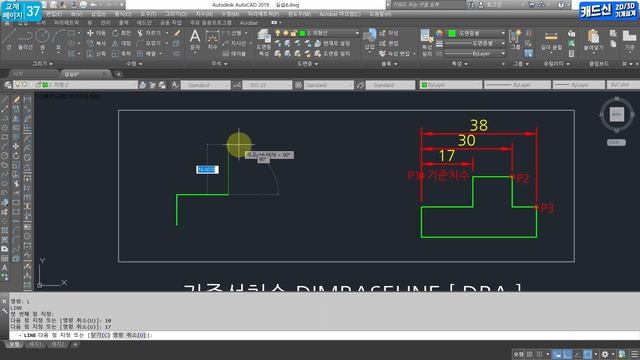Open the Paste (붙여넣기) clipboard tool

[593, 41]
